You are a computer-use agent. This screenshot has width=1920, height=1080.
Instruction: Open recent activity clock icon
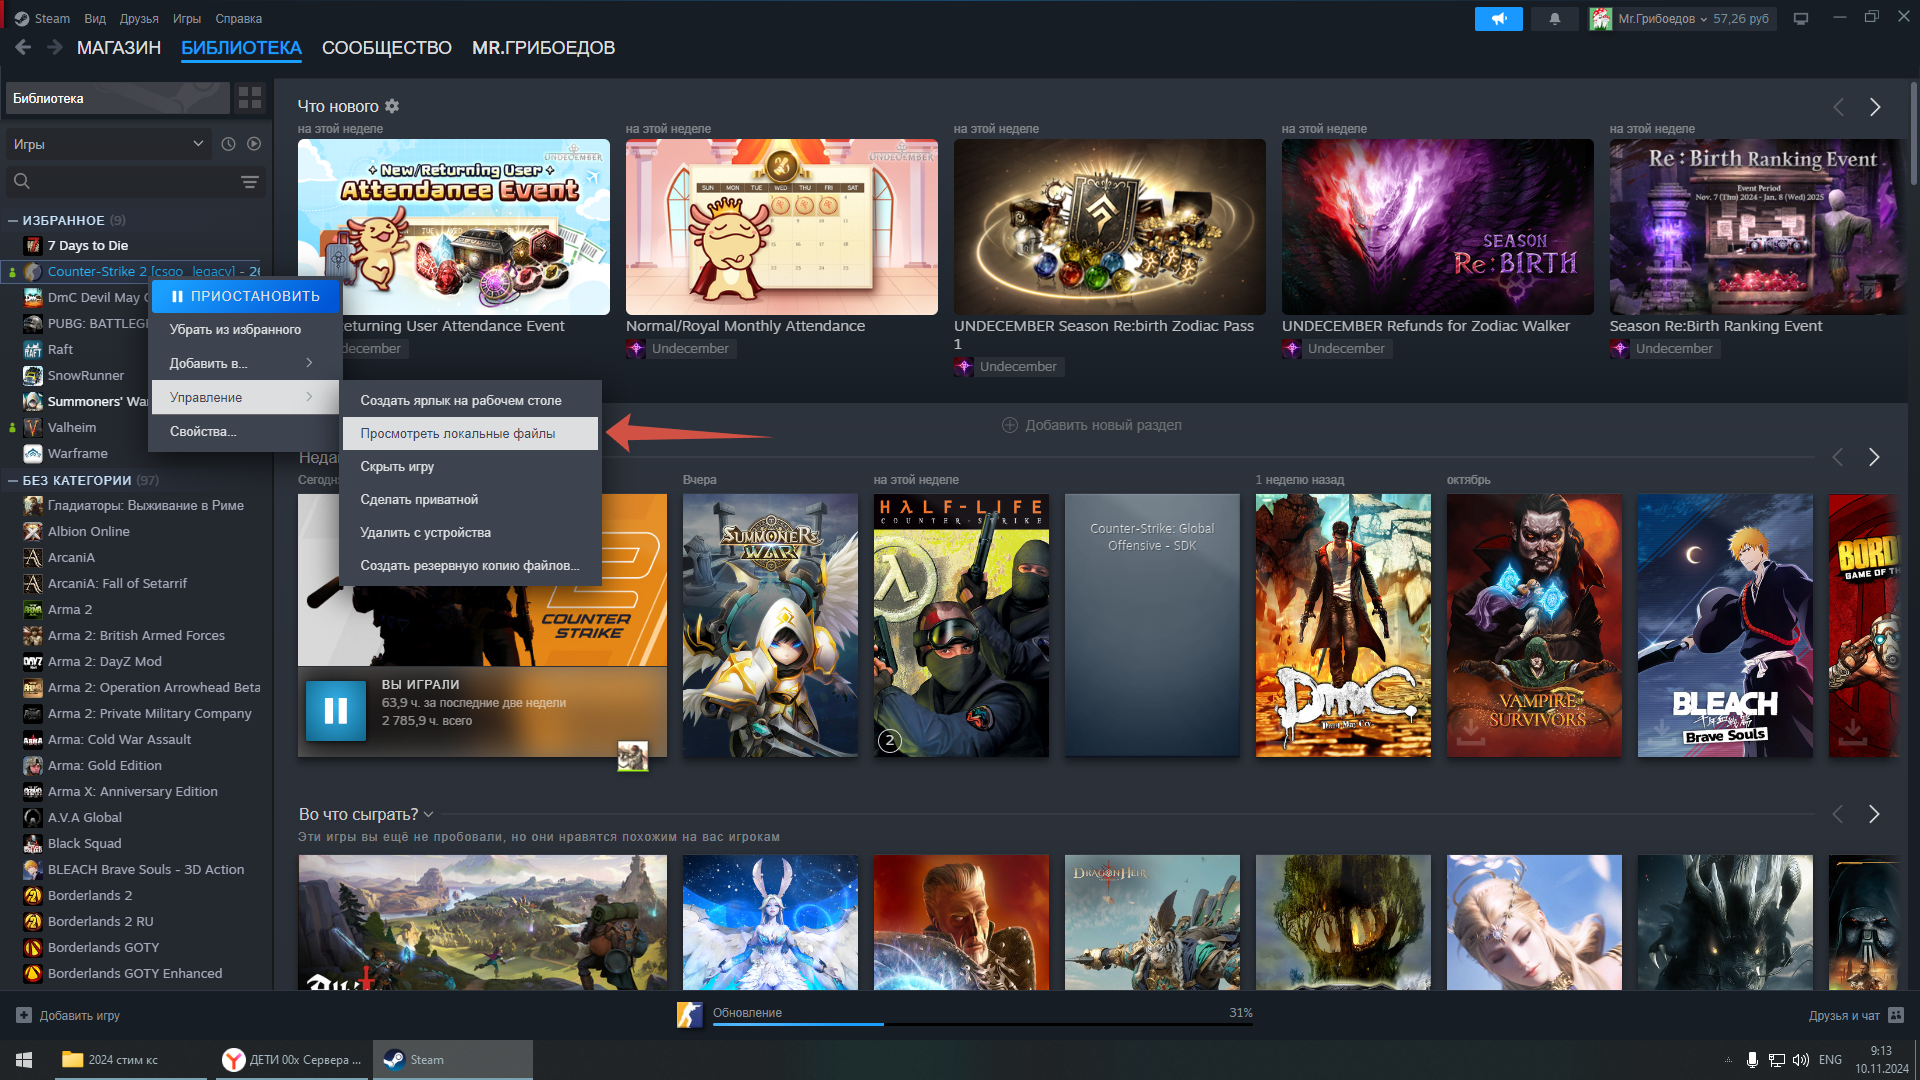228,144
